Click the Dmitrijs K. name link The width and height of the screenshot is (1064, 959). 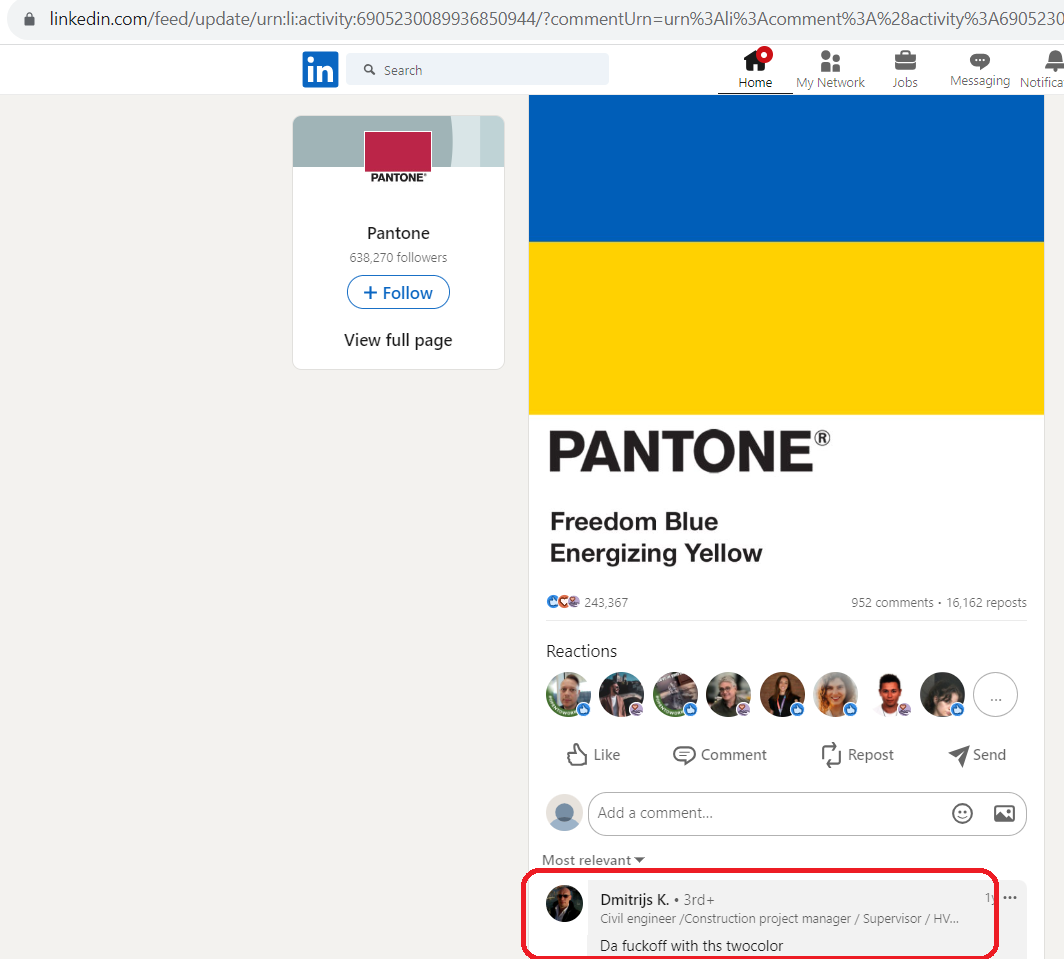tap(634, 899)
